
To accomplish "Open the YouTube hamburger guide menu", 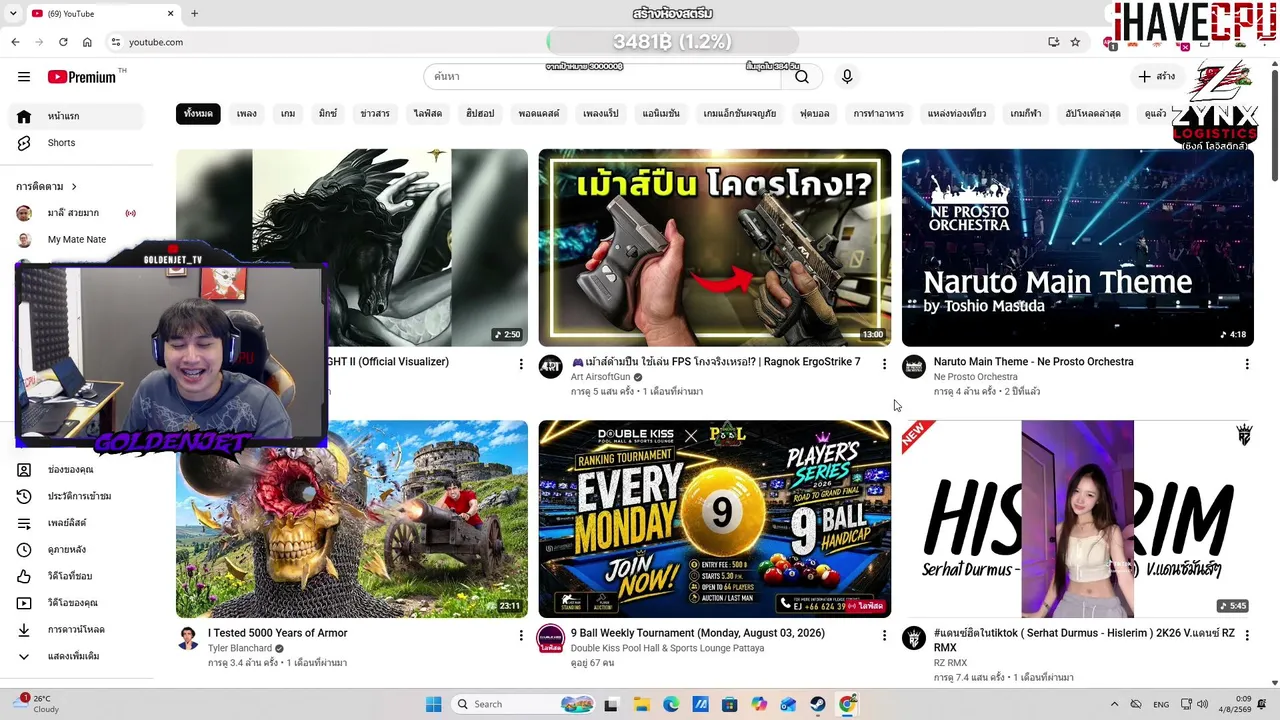I will tap(24, 77).
